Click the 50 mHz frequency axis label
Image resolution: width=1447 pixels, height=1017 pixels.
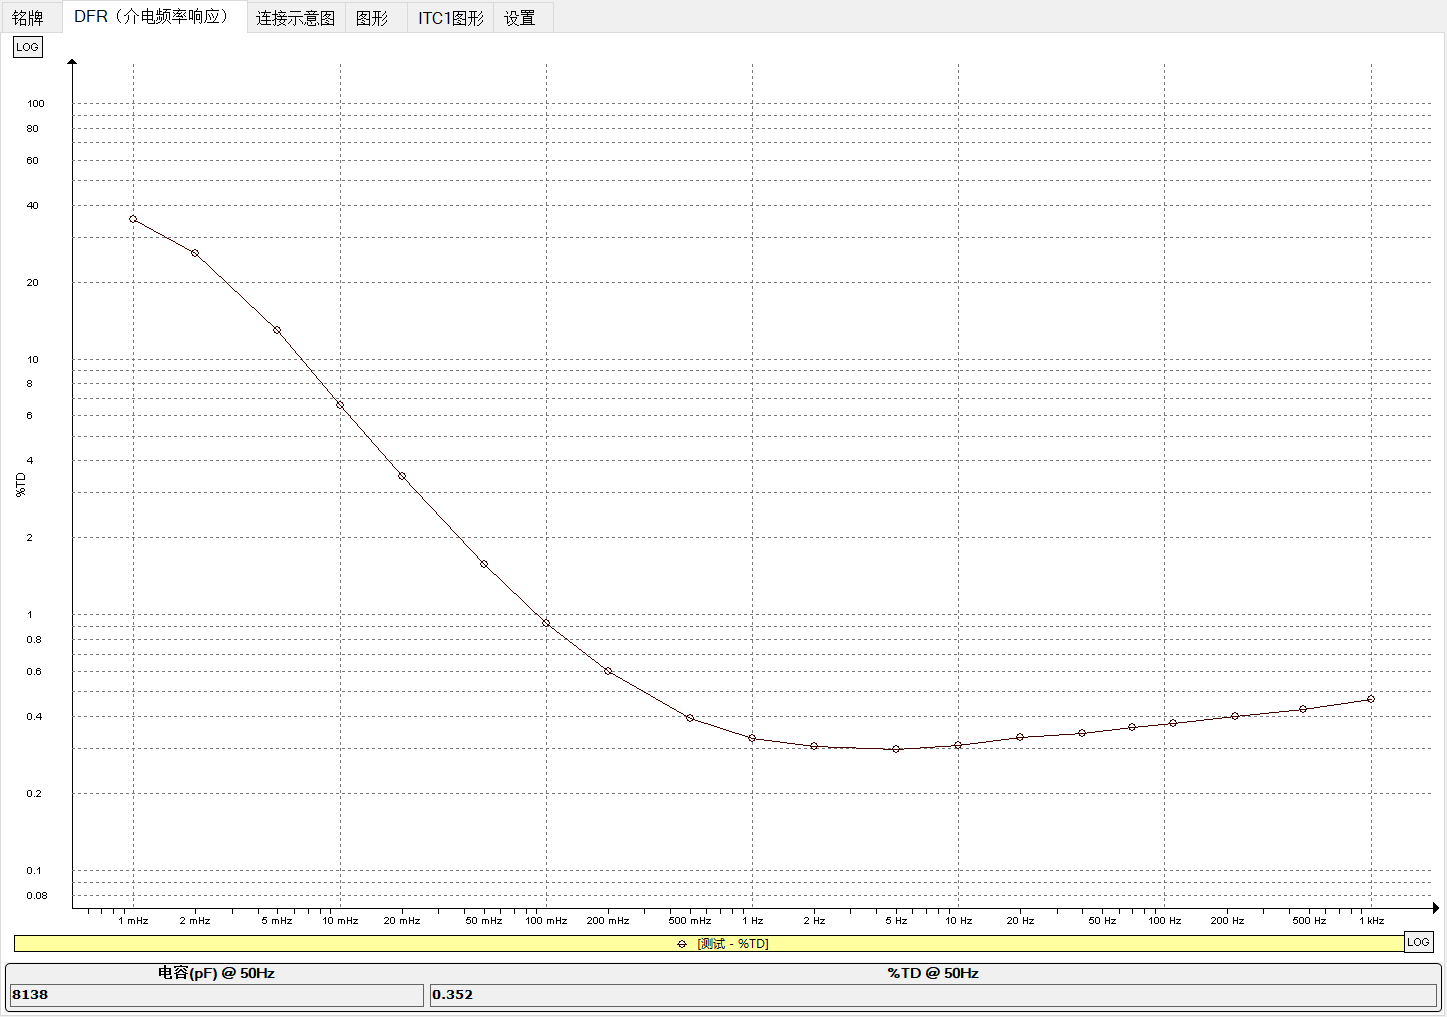tap(484, 920)
